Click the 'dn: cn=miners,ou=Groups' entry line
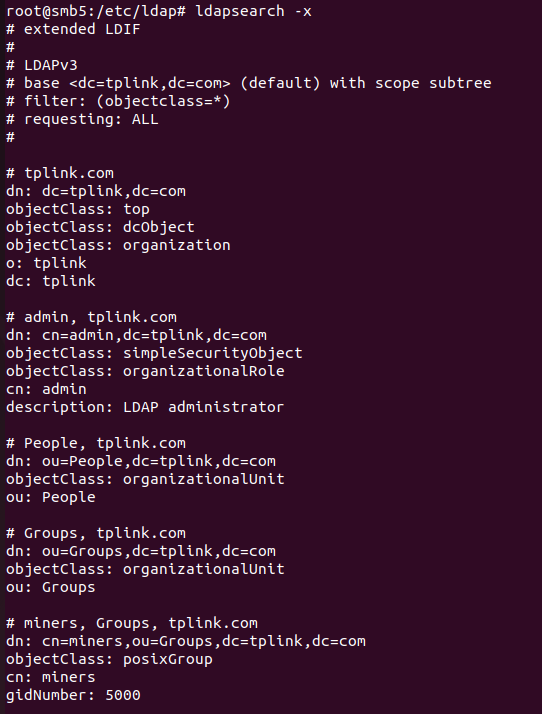The height and width of the screenshot is (714, 542). click(x=186, y=642)
